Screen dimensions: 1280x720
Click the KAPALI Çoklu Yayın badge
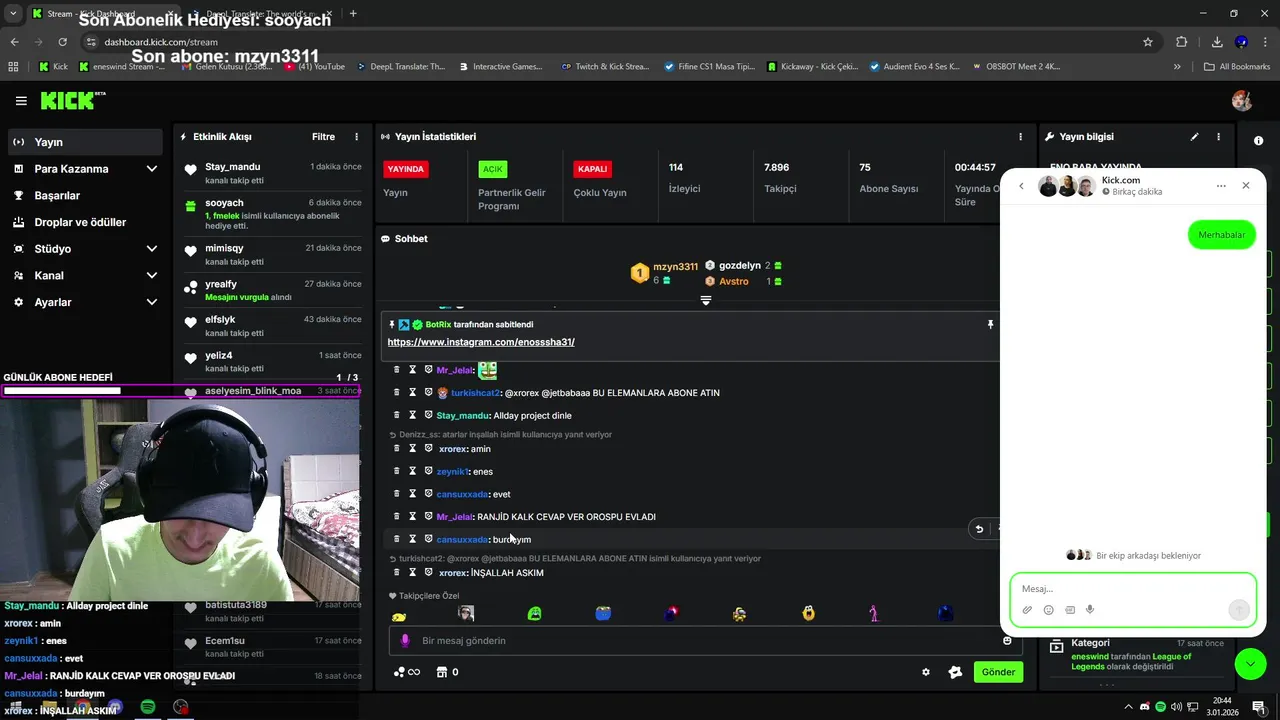coord(592,169)
